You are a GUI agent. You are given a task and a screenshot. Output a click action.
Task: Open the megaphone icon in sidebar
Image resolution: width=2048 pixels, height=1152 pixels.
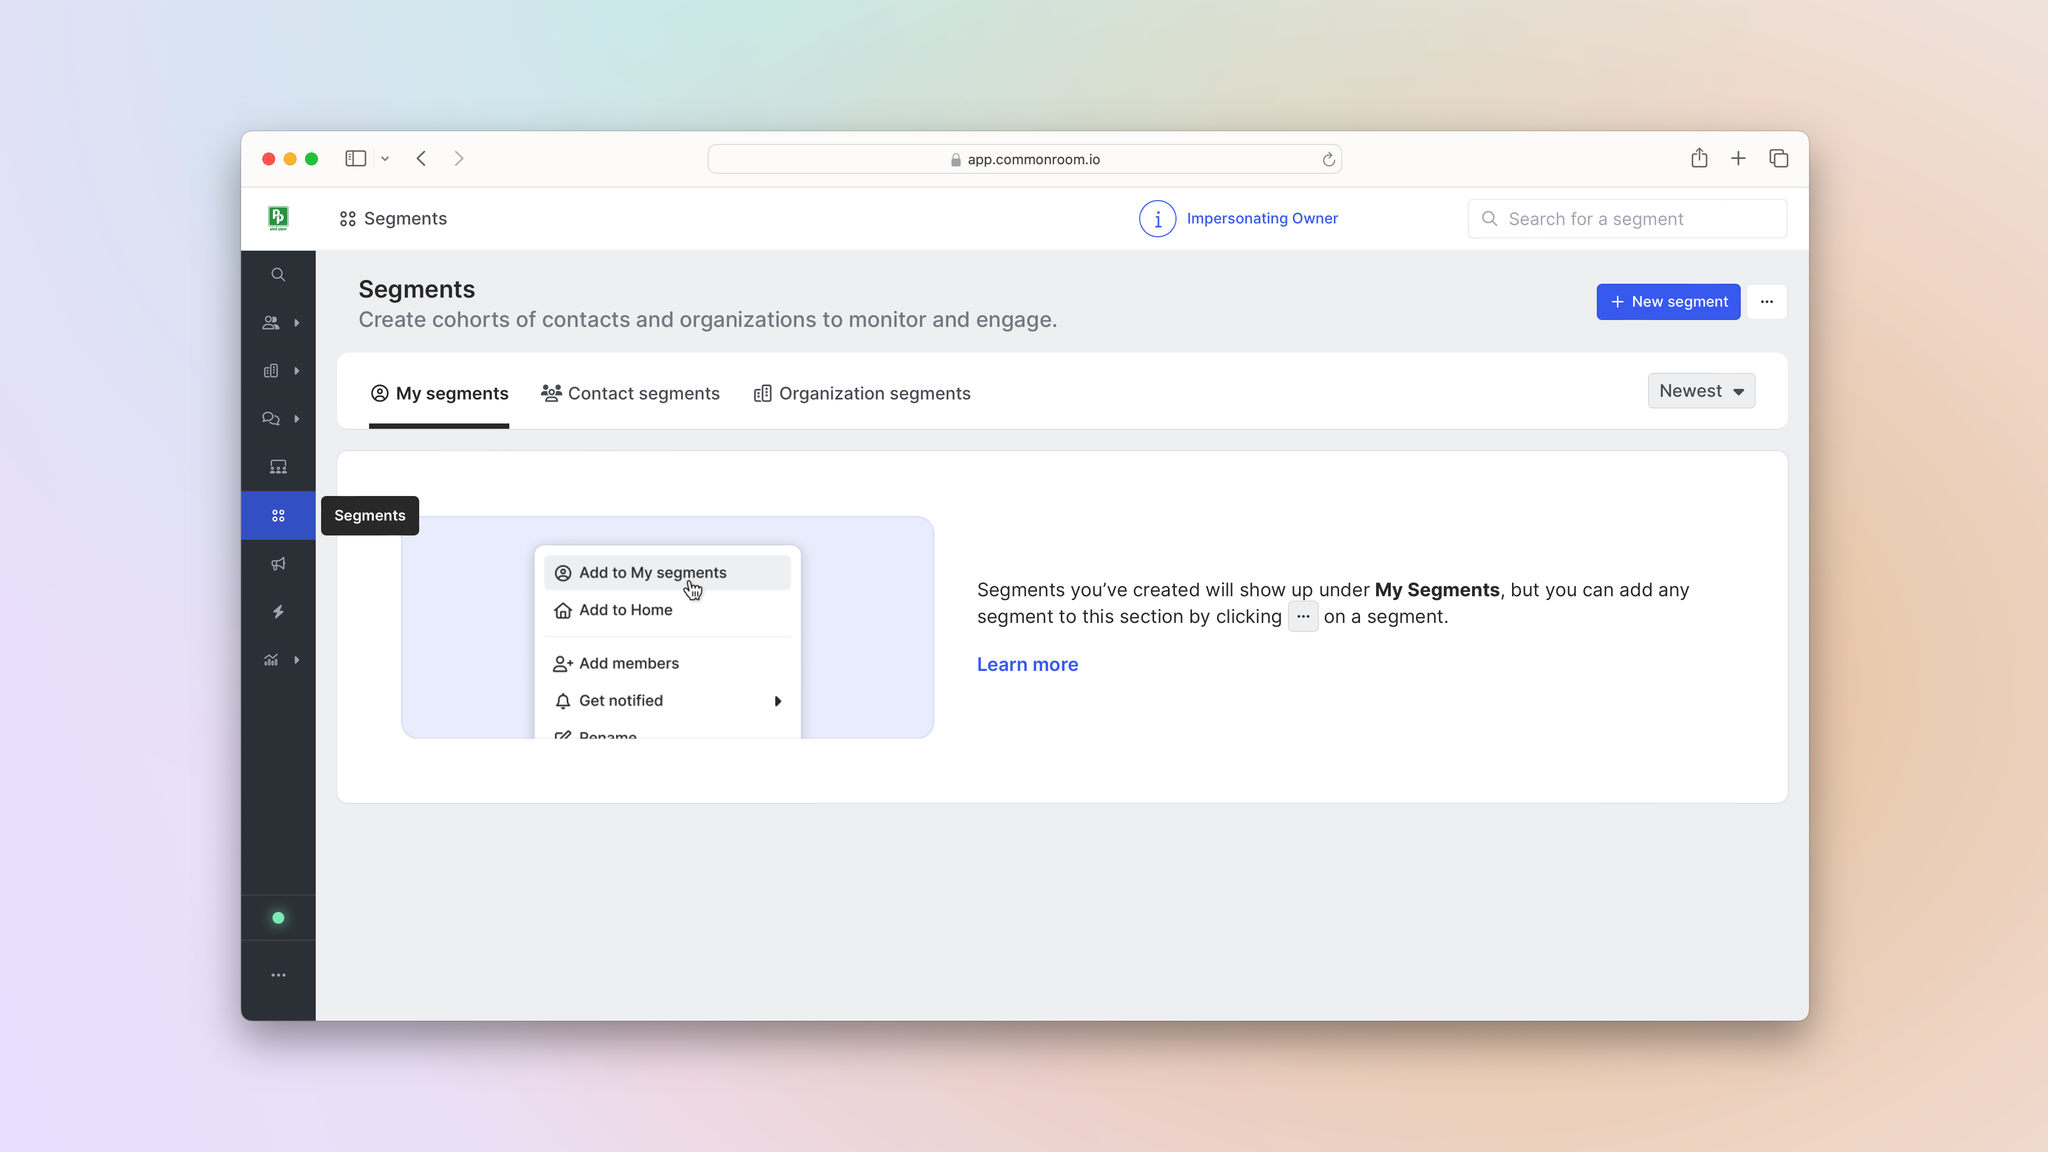[278, 564]
